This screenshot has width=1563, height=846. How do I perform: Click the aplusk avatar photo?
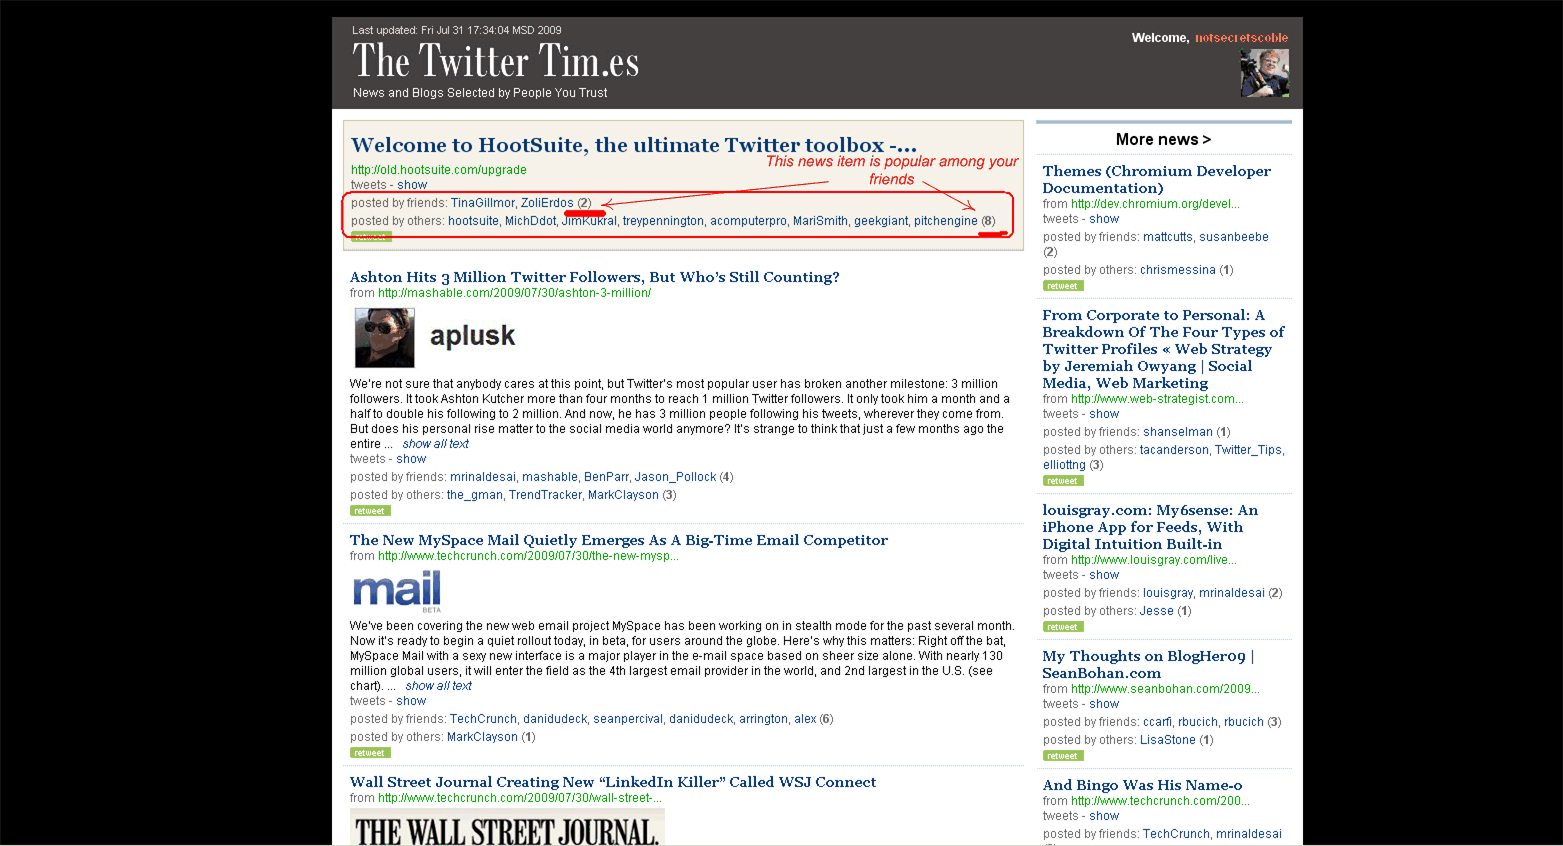click(384, 338)
